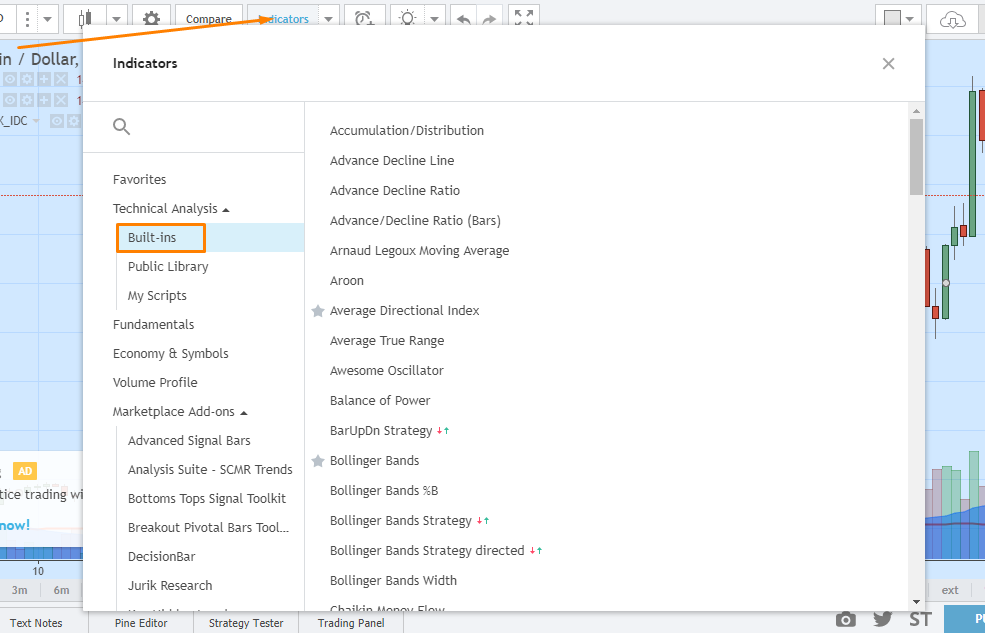This screenshot has height=633, width=985.
Task: Toggle favorite star for Bollinger Bands
Action: pyautogui.click(x=318, y=461)
